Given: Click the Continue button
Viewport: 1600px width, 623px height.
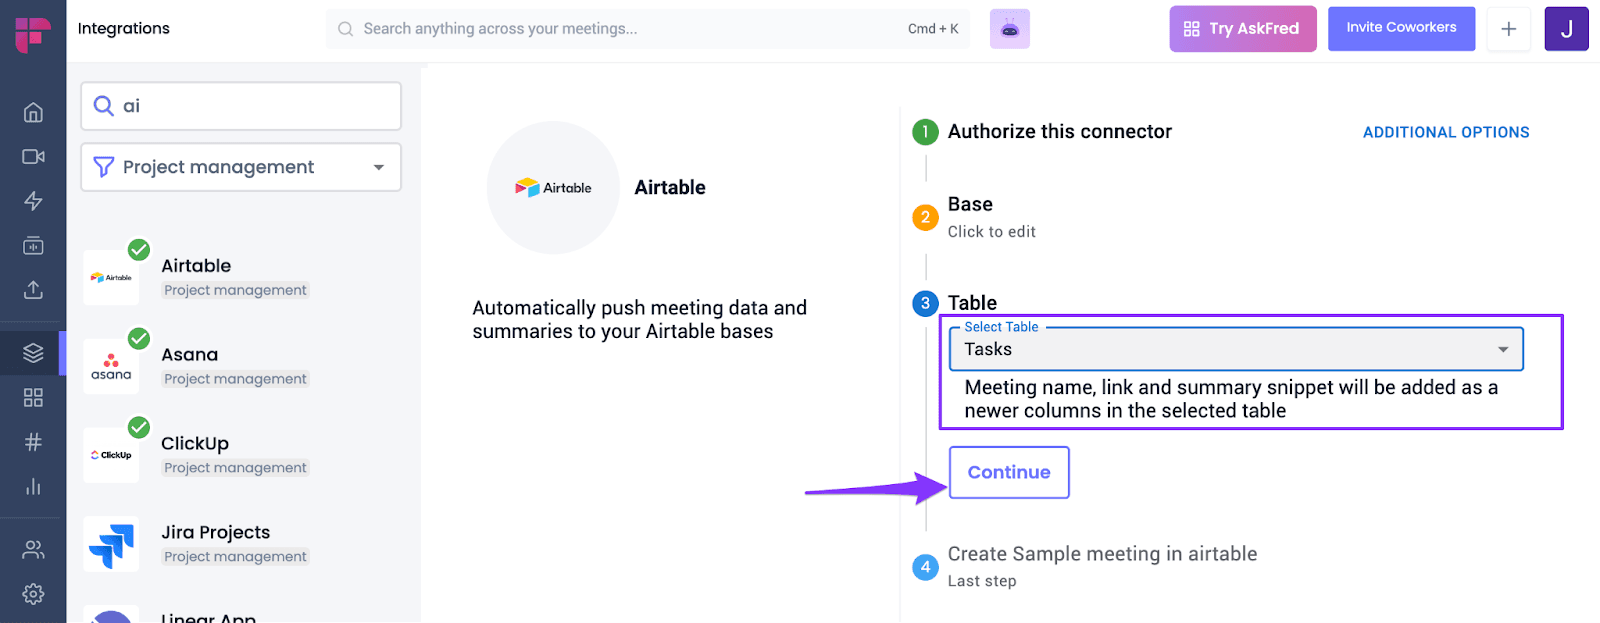Looking at the screenshot, I should tap(1009, 472).
